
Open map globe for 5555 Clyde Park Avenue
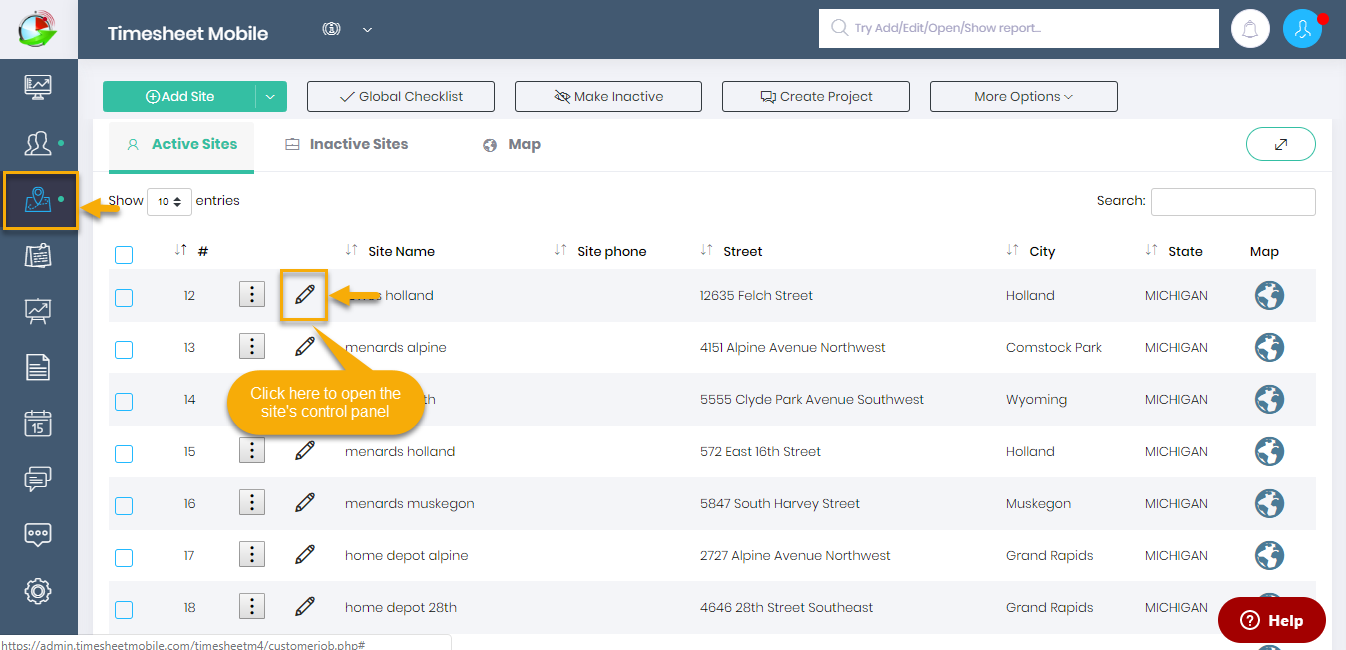(x=1270, y=399)
